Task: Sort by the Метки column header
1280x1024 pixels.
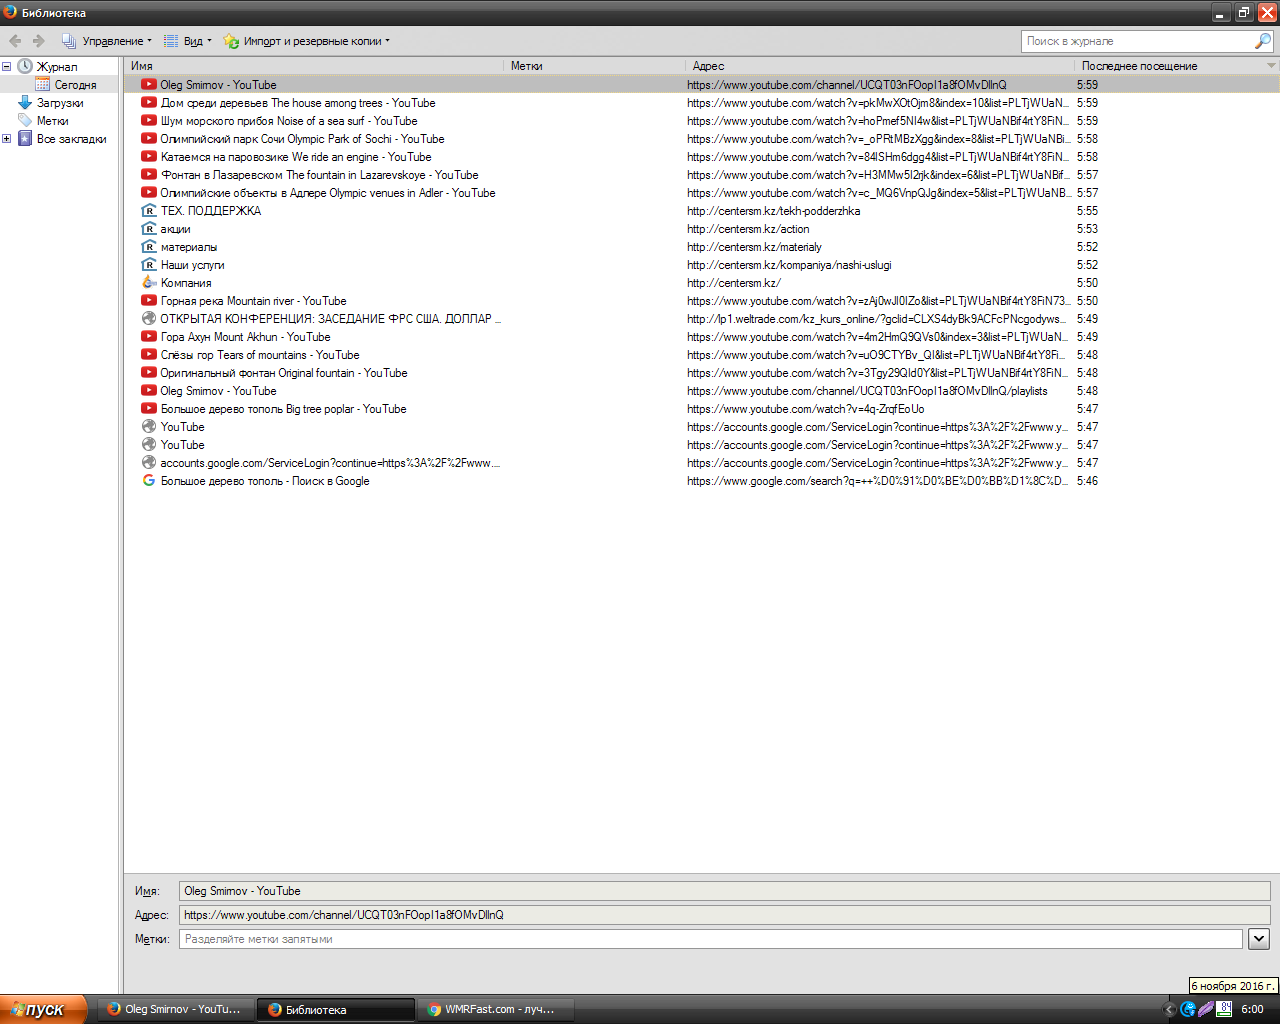Action: (595, 66)
